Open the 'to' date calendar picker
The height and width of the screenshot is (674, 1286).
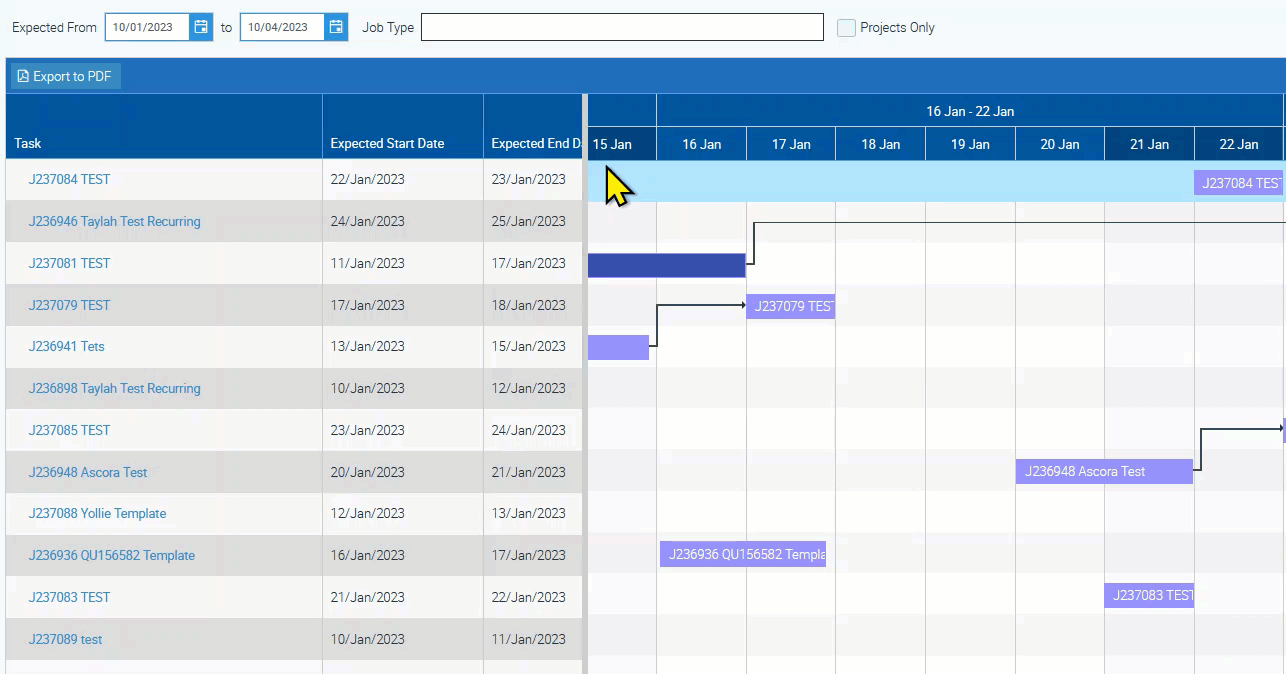click(336, 27)
